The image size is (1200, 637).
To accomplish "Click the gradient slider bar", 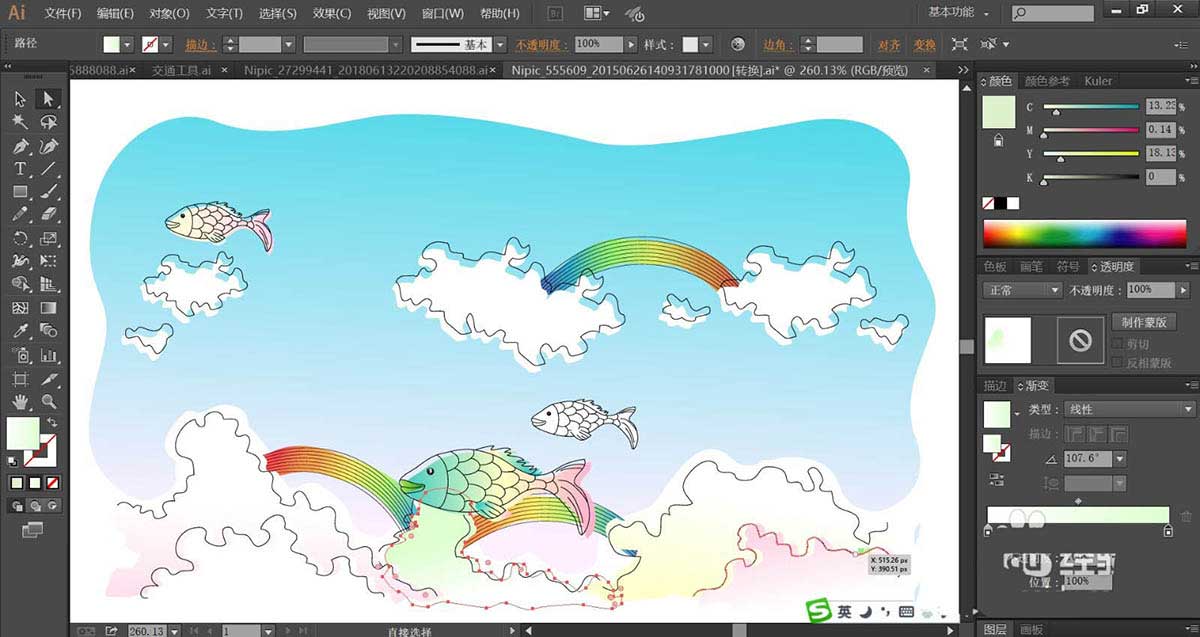I will [1077, 515].
